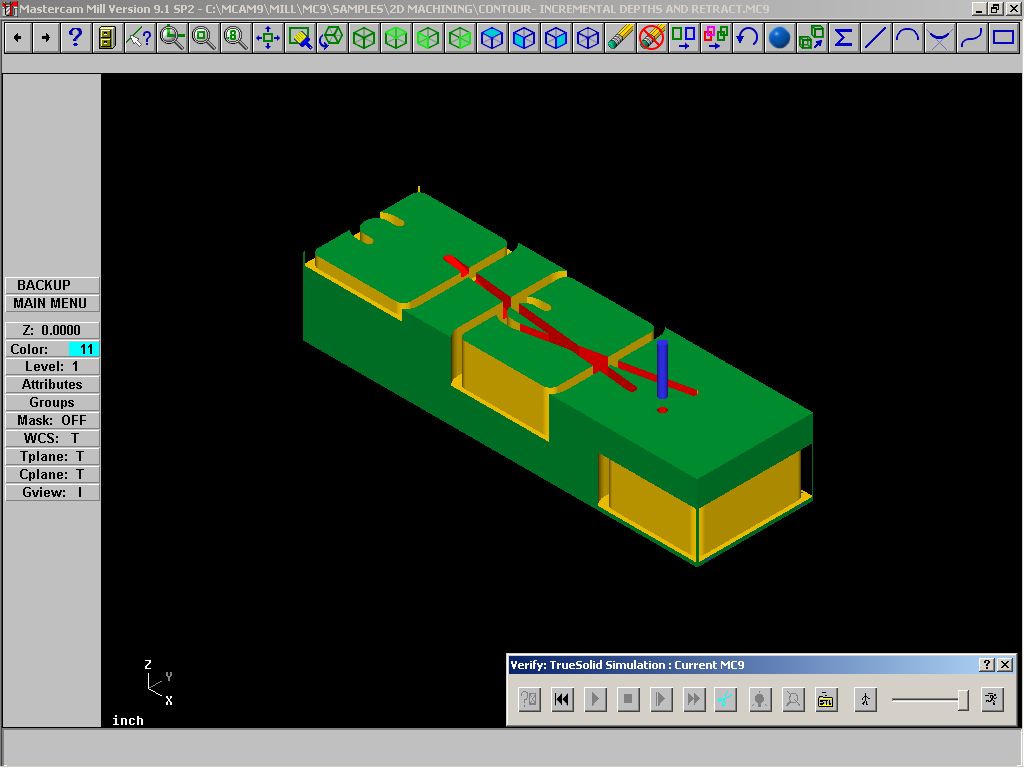Change the WCS T setting
Screen dimensions: 1024x768
[x=52, y=439]
